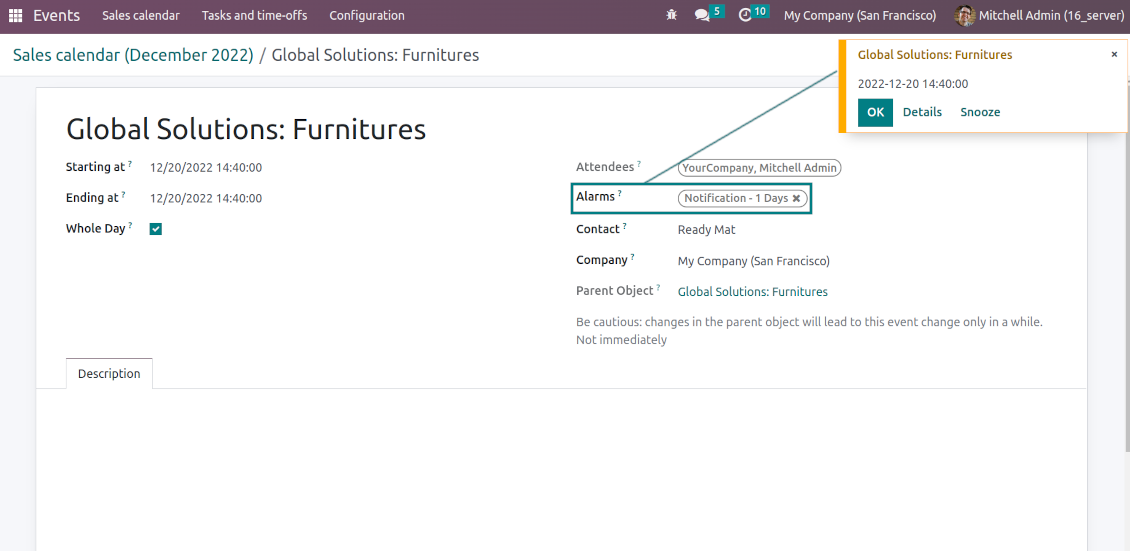Close the alarm notification popup
Viewport: 1130px width, 551px height.
(x=1114, y=55)
